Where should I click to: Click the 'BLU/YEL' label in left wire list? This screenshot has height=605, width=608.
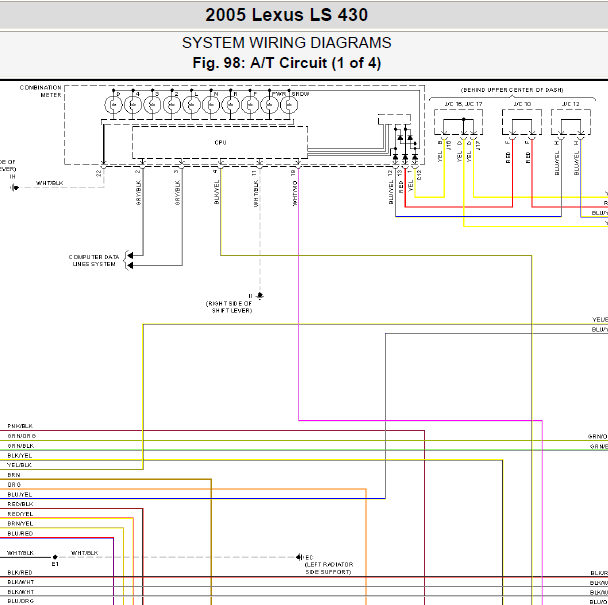(x=20, y=495)
